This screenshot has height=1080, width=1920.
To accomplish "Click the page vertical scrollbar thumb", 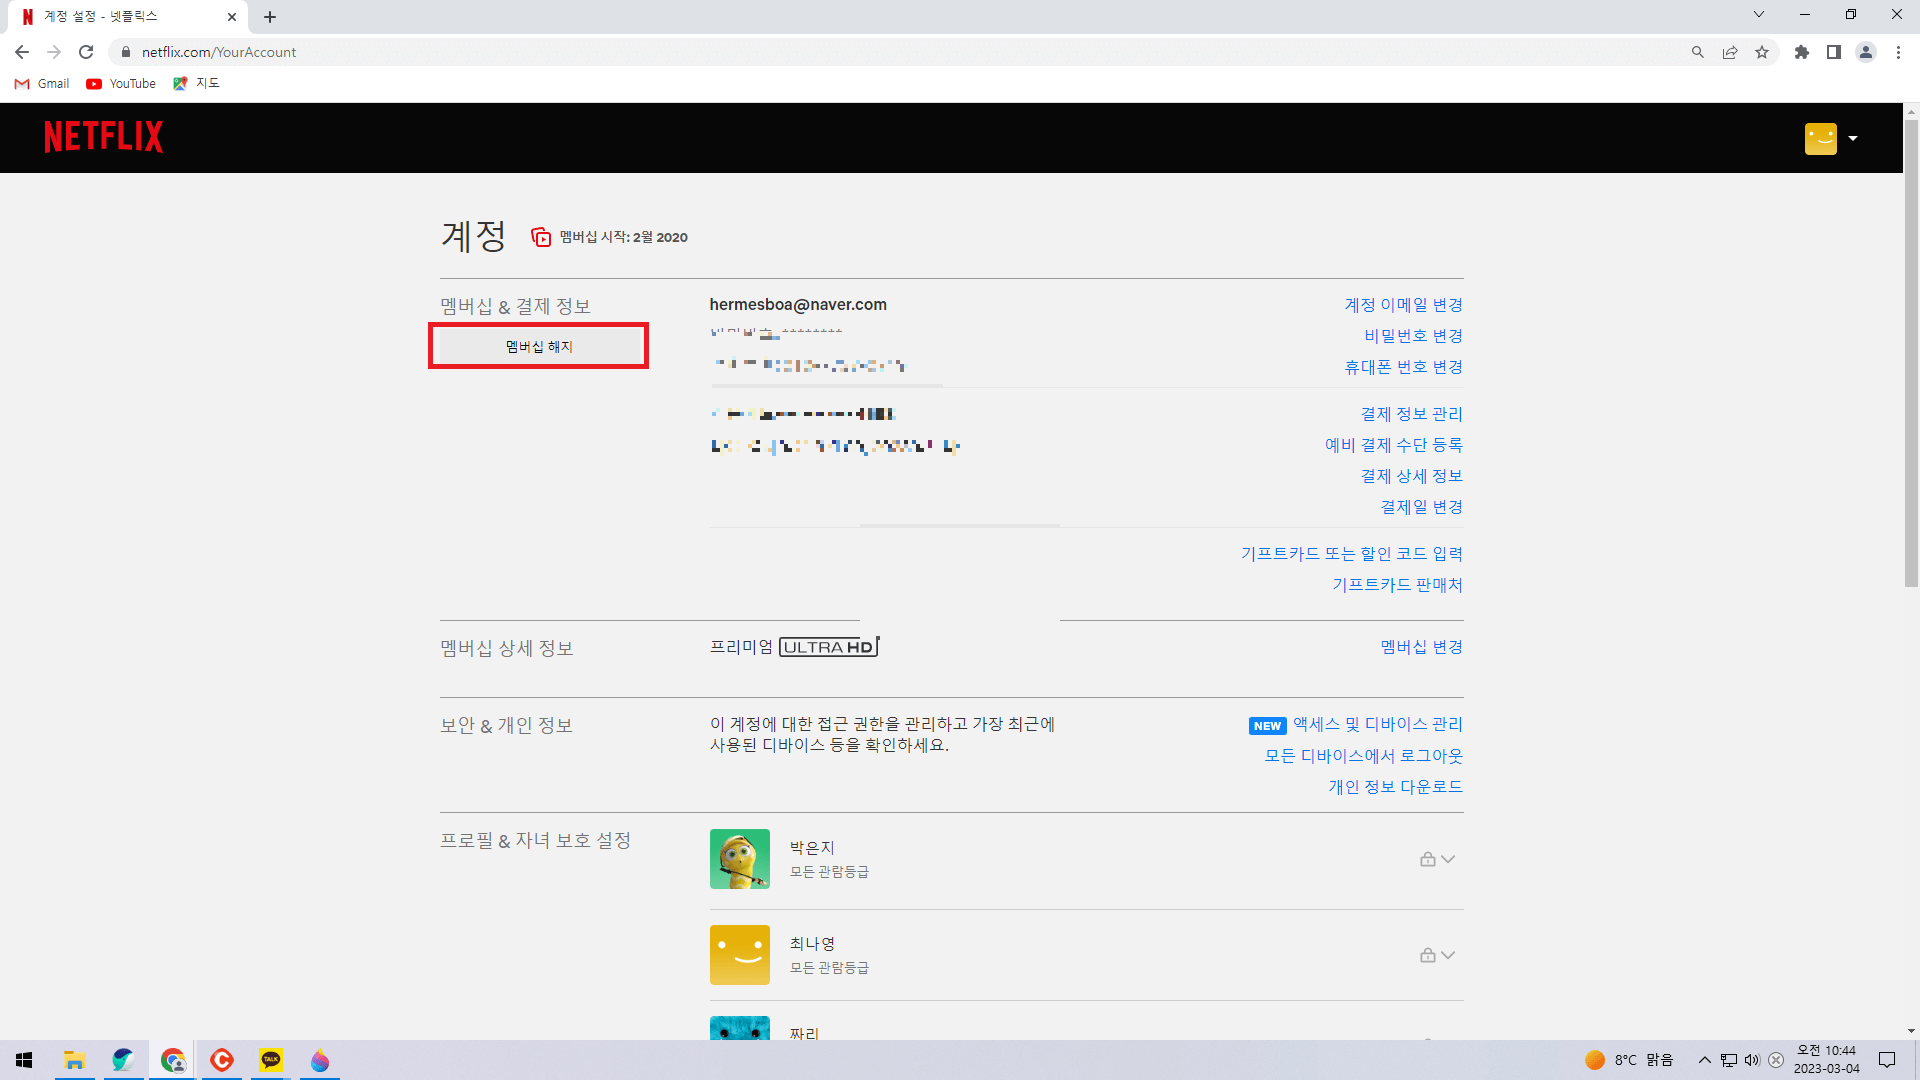I will (x=1911, y=352).
